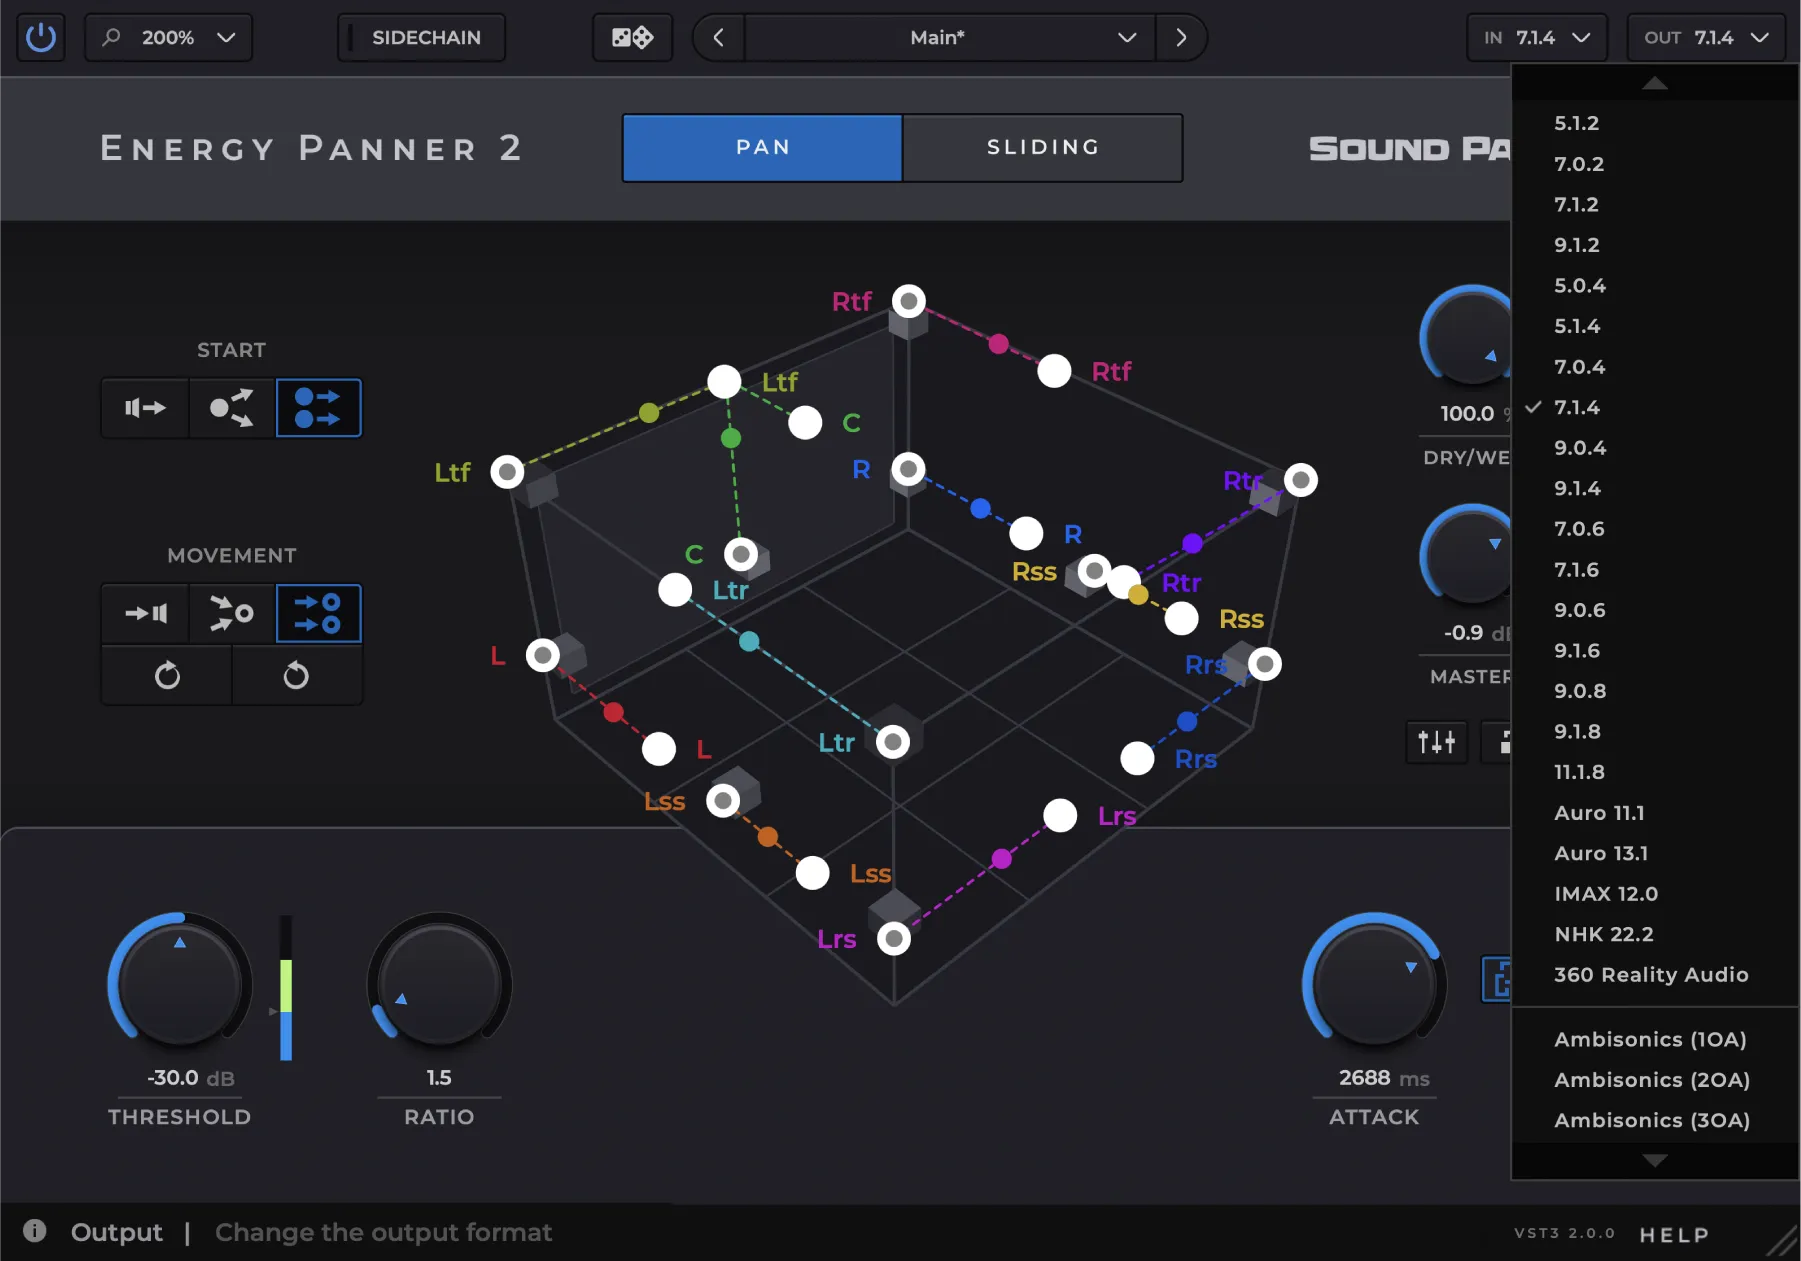The image size is (1801, 1261).
Task: Switch to the PAN tab
Action: (x=763, y=147)
